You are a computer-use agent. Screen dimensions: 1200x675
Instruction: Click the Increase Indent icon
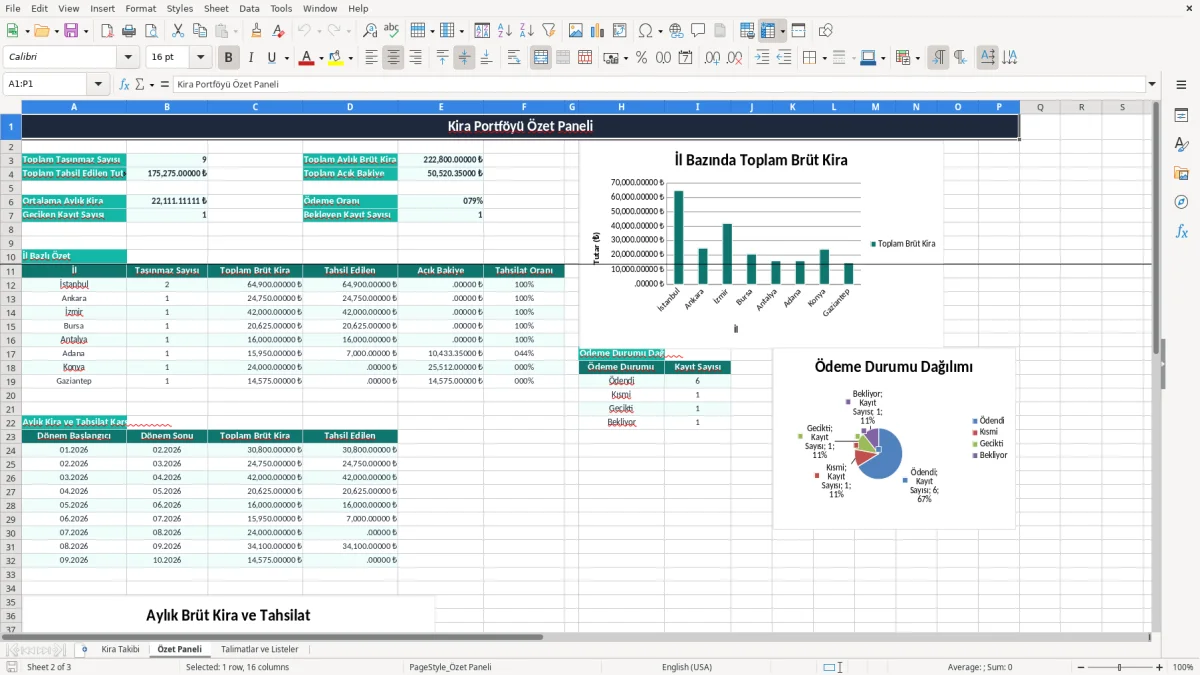tap(762, 58)
